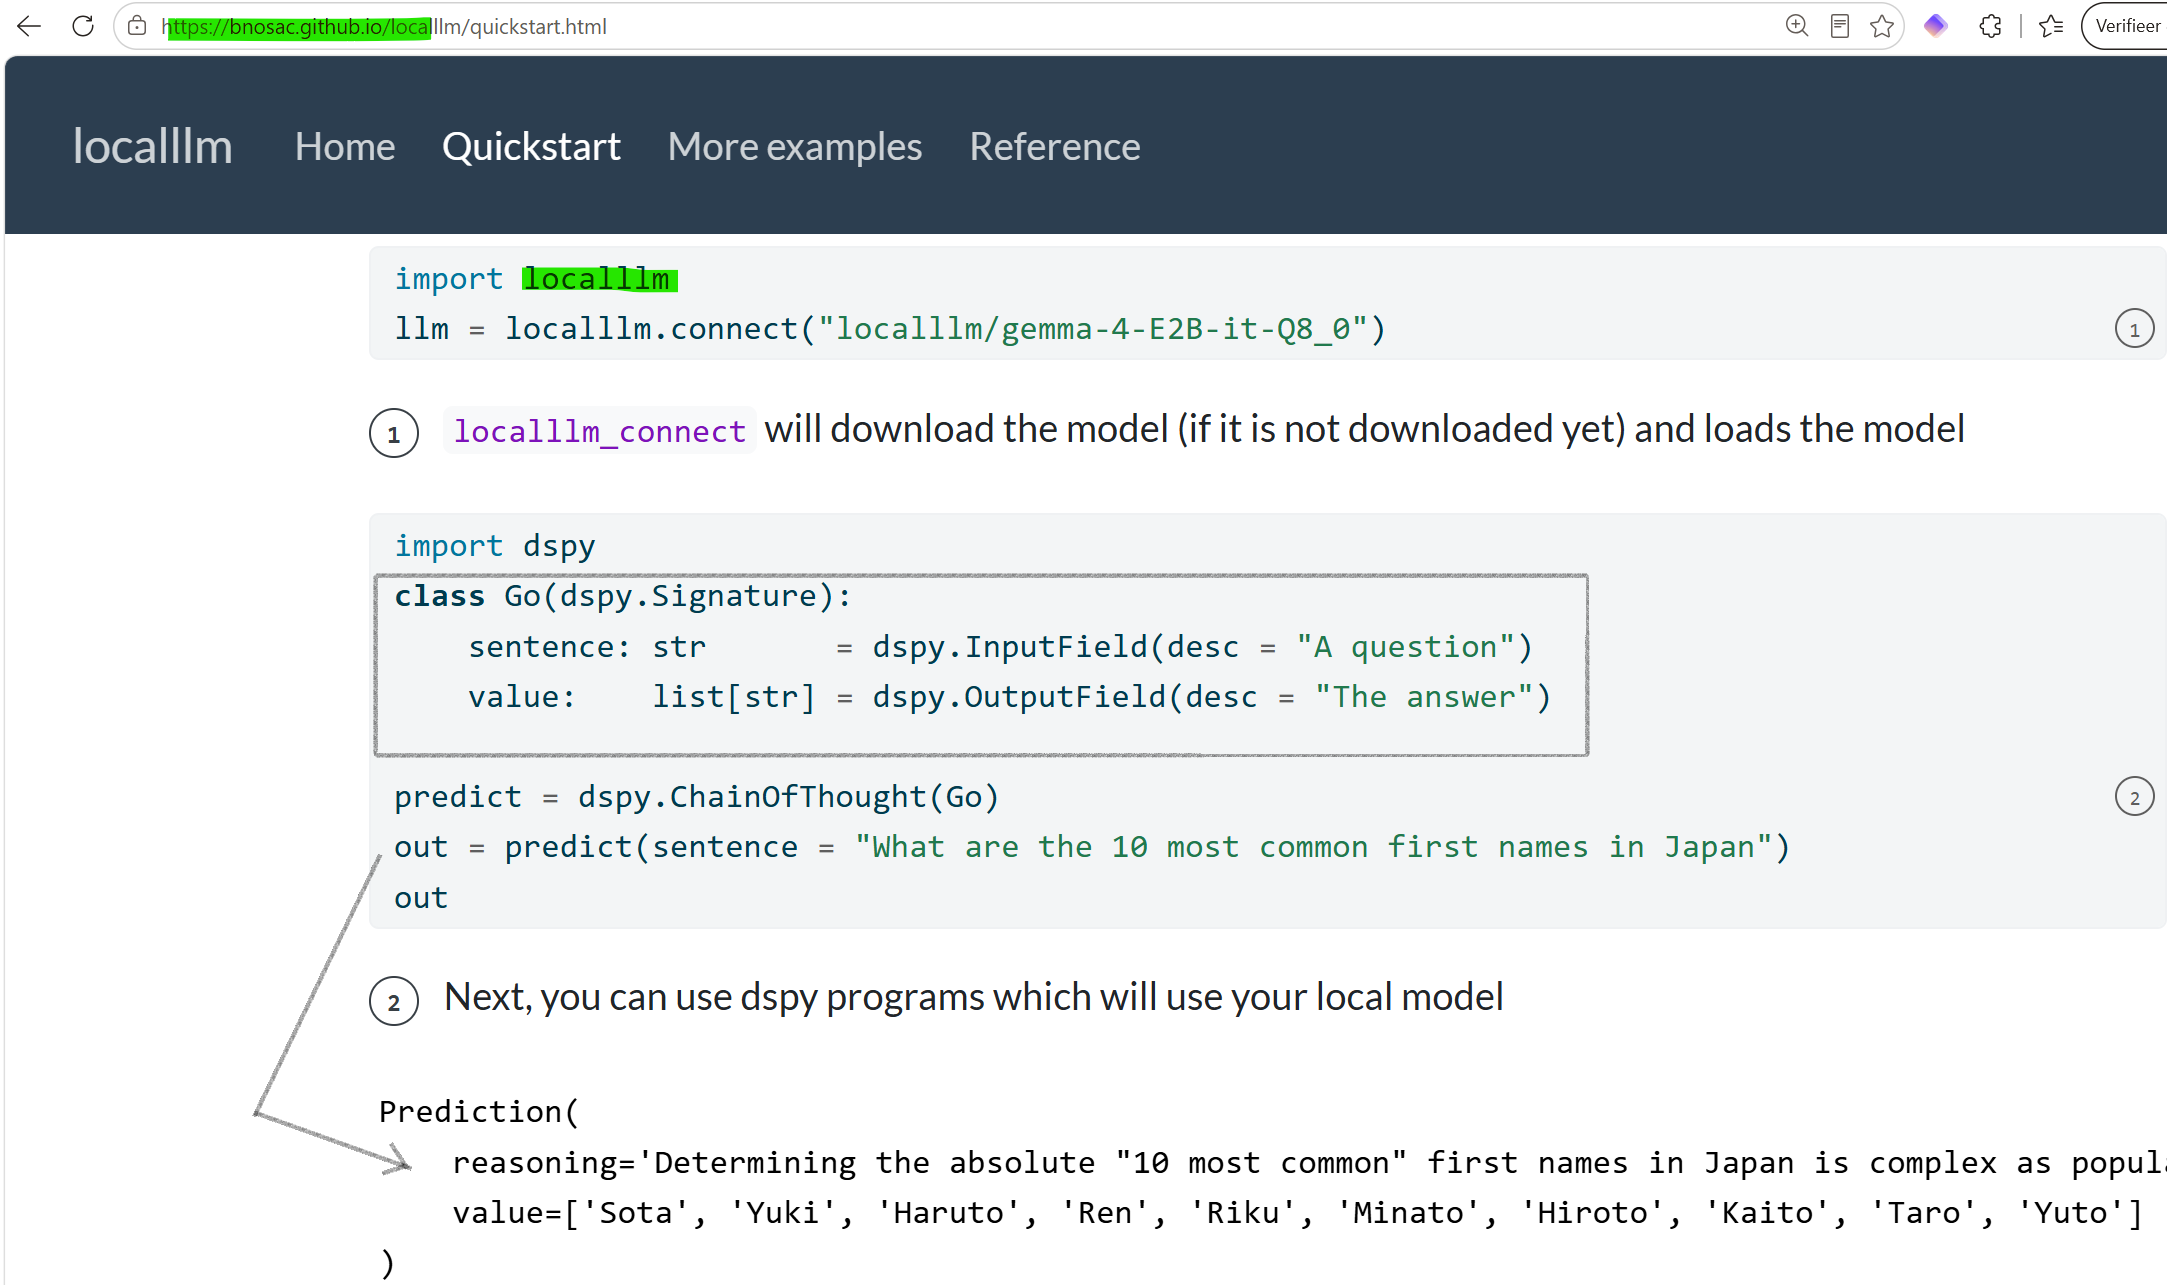The width and height of the screenshot is (2167, 1285).
Task: View site information lock icon
Action: 138,26
